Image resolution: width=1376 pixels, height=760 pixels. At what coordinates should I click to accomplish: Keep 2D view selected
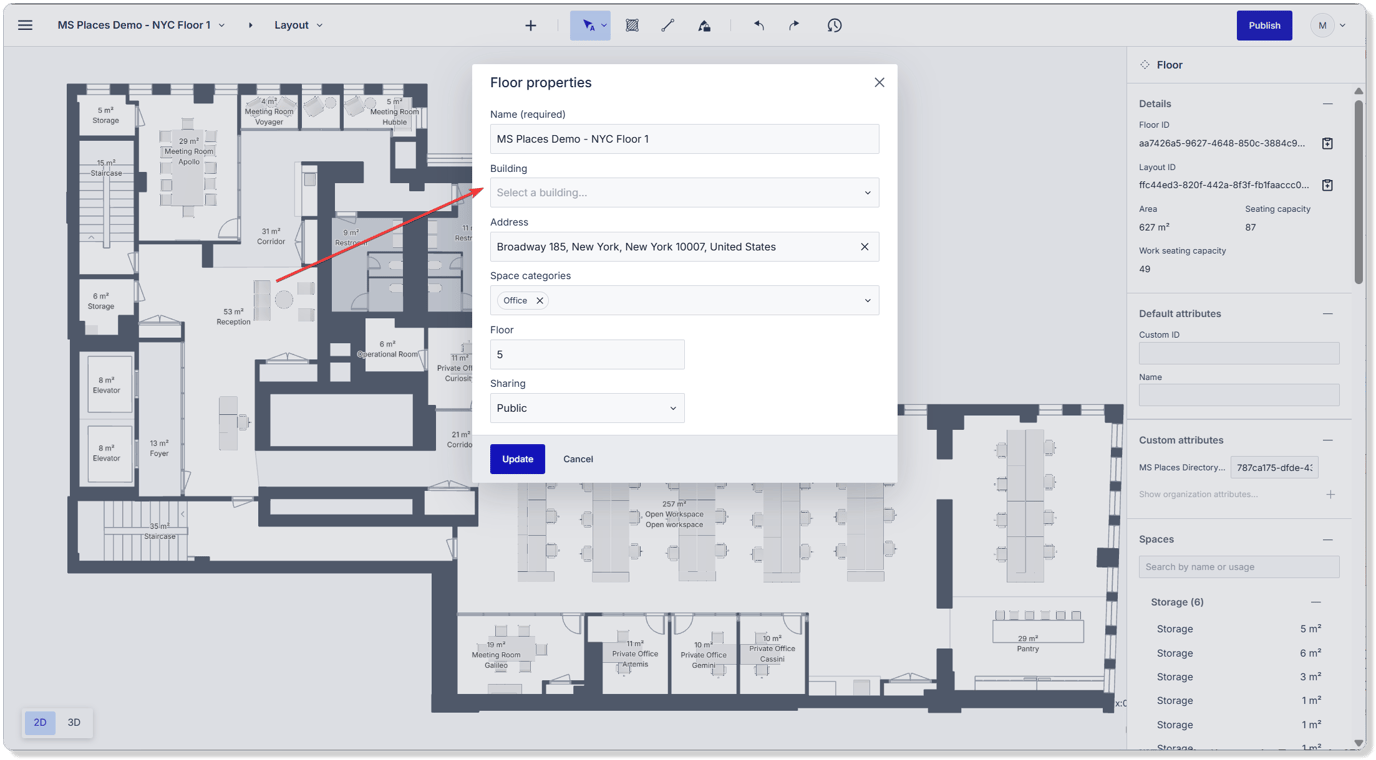(x=39, y=721)
